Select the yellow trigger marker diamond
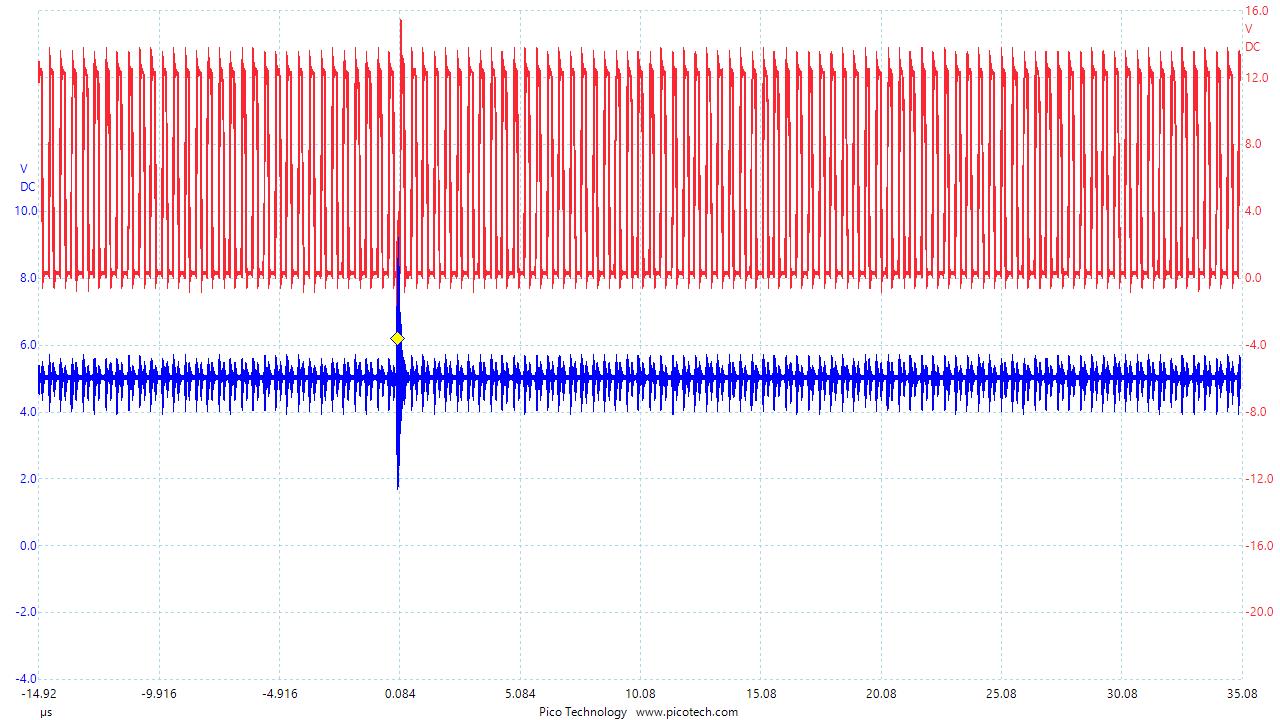1280x720 pixels. [396, 338]
